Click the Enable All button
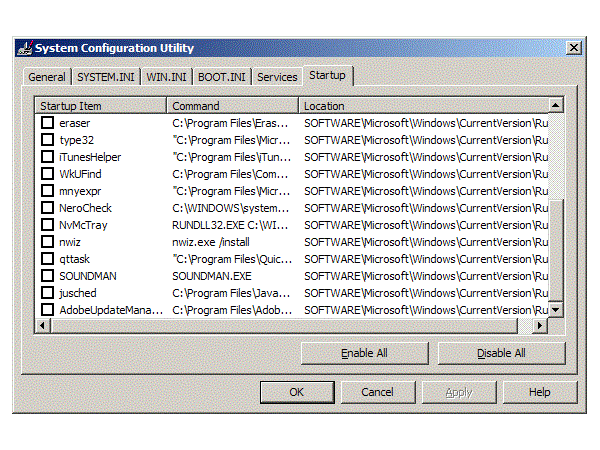600x450 pixels. pyautogui.click(x=365, y=353)
